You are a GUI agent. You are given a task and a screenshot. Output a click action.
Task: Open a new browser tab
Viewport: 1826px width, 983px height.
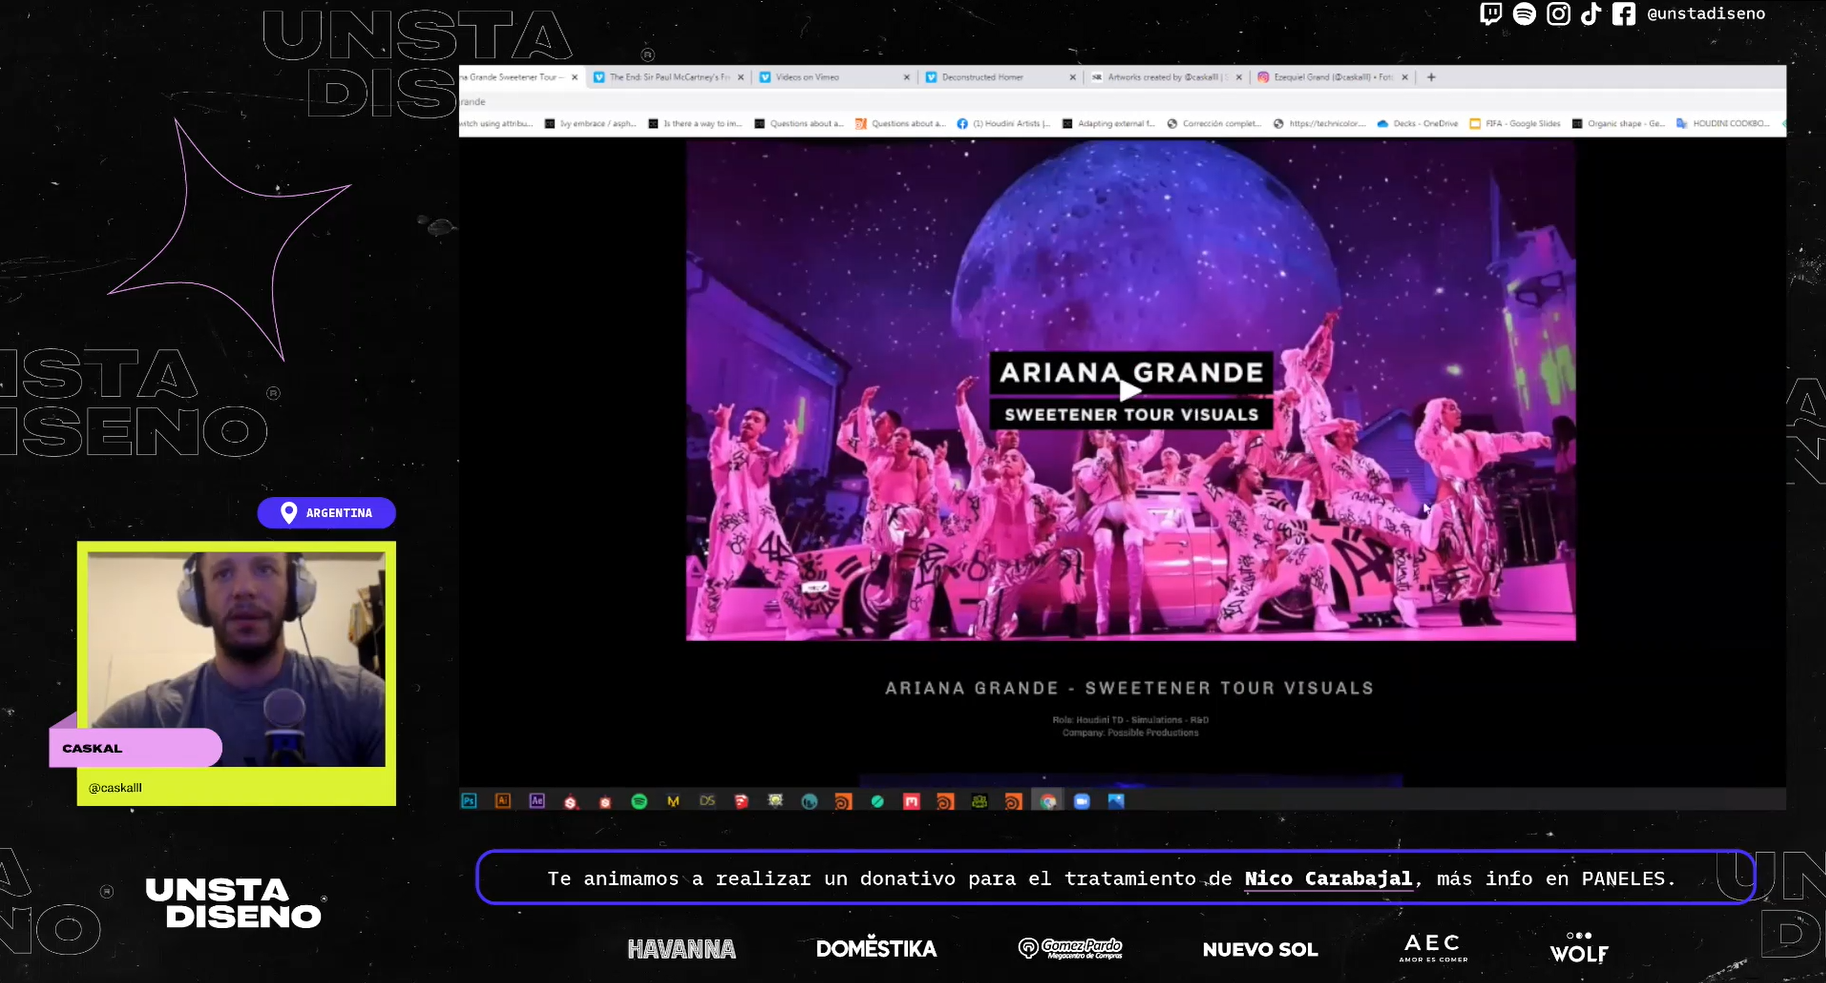1431,77
